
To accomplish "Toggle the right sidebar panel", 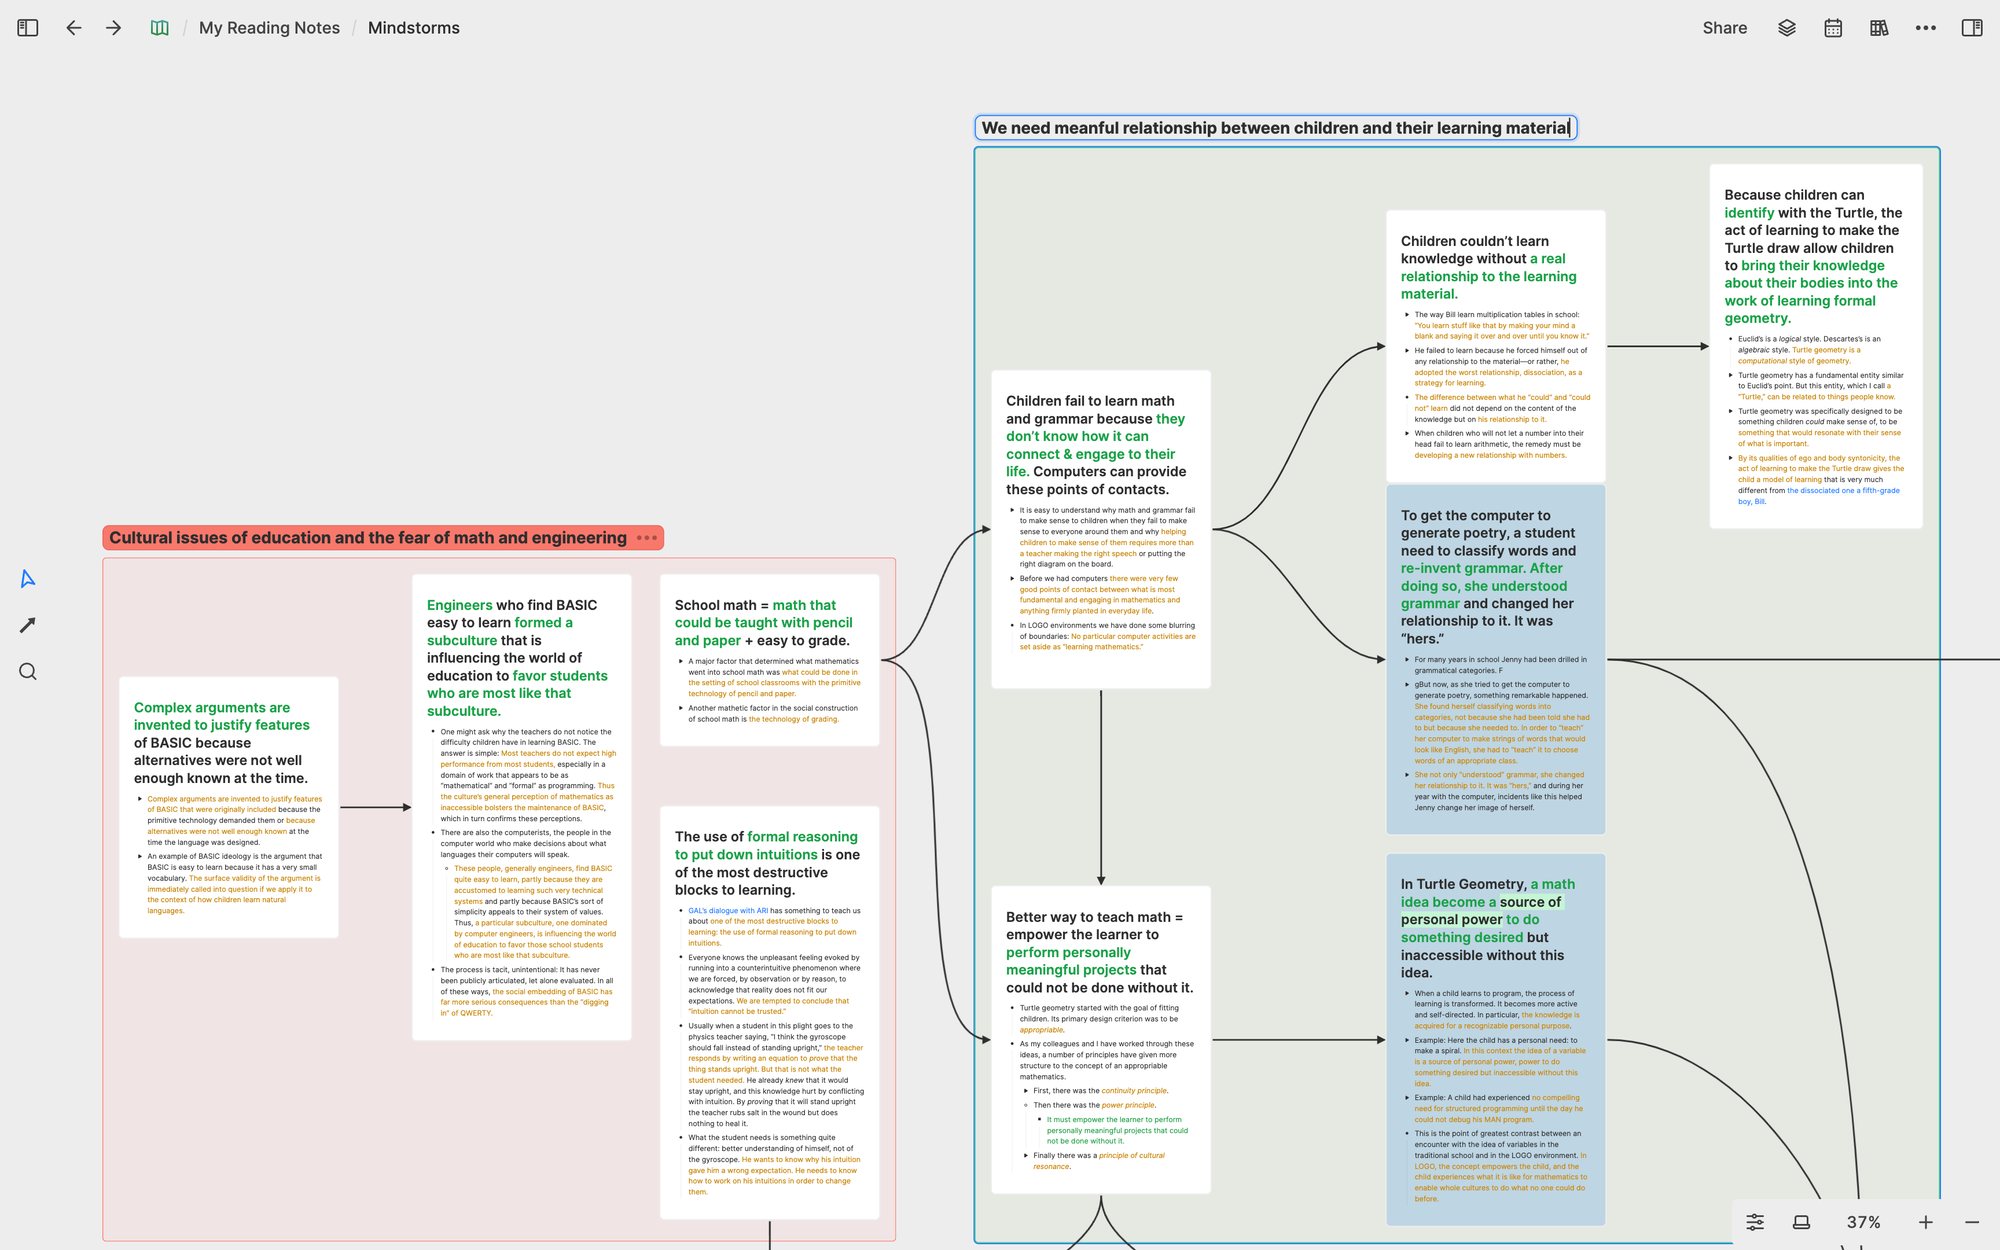I will 1972,28.
